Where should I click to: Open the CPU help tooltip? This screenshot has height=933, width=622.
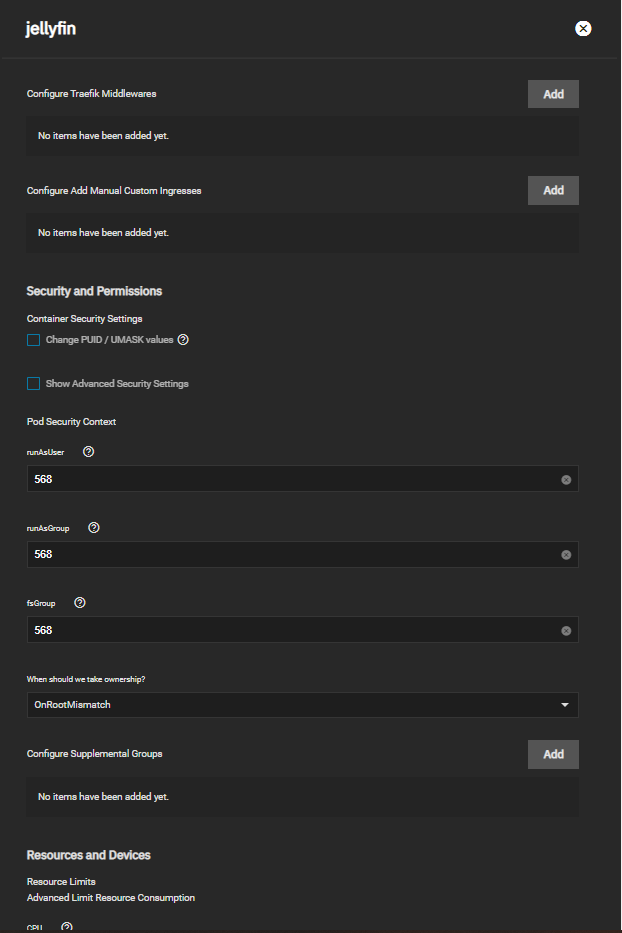67,927
